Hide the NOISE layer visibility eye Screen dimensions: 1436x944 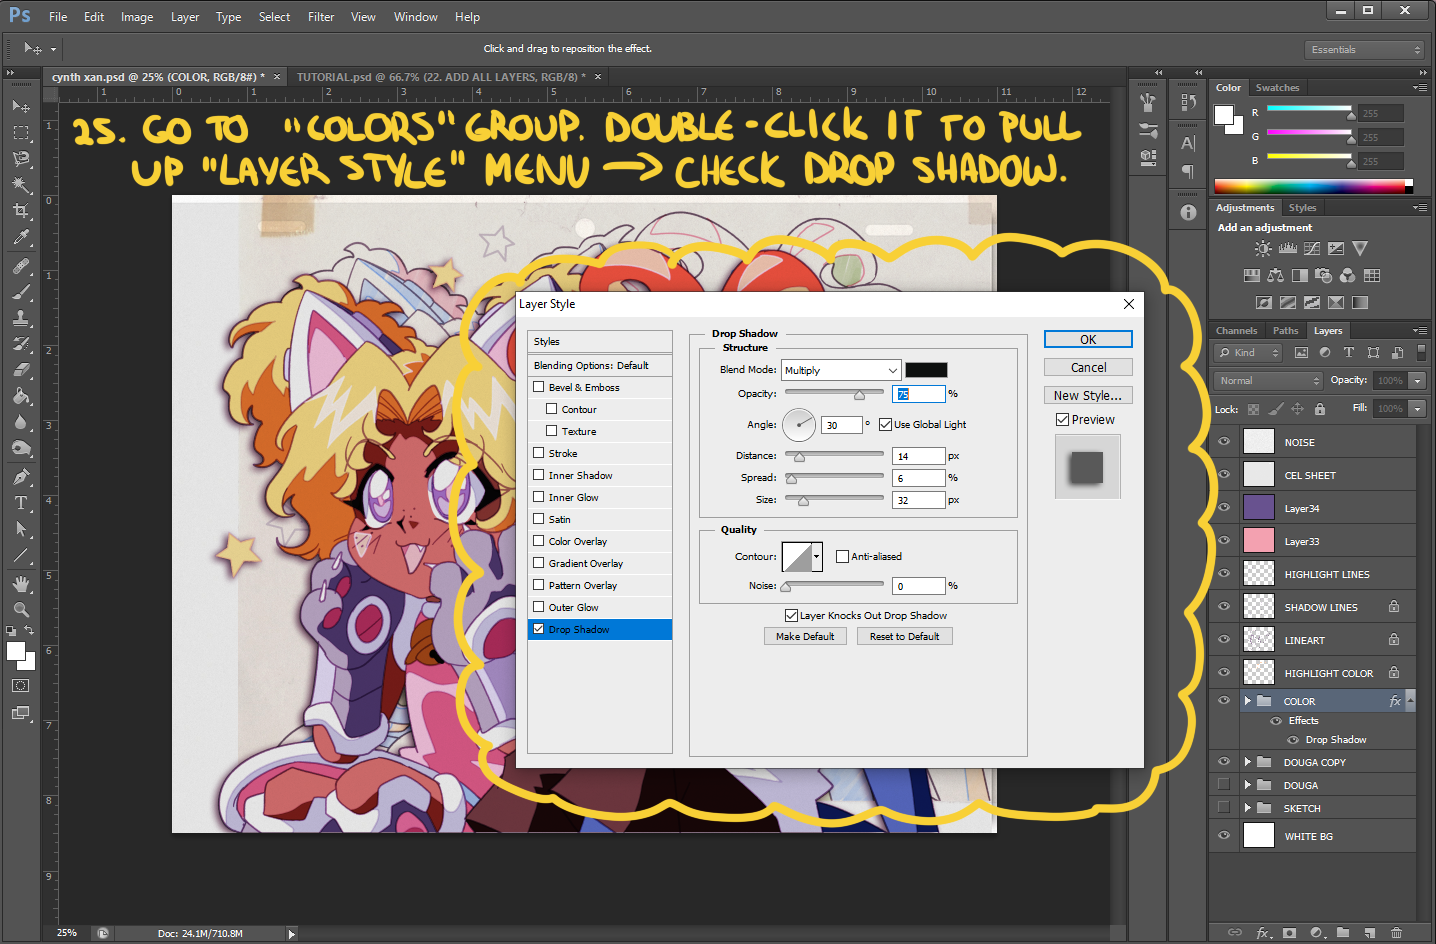tap(1224, 442)
